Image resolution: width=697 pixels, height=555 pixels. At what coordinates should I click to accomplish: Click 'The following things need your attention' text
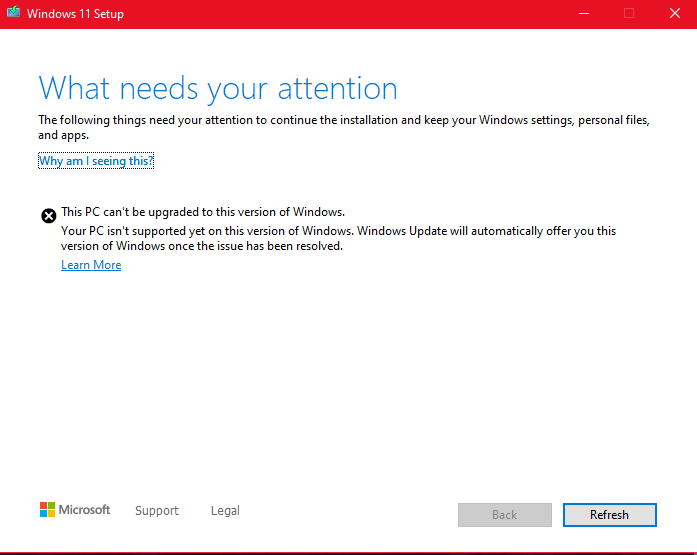344,127
